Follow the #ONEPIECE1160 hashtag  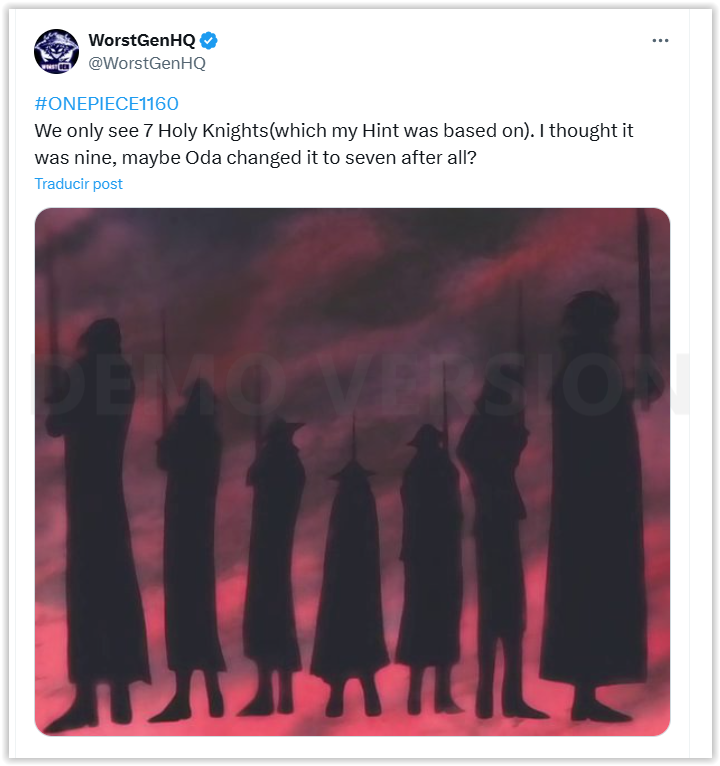106,104
